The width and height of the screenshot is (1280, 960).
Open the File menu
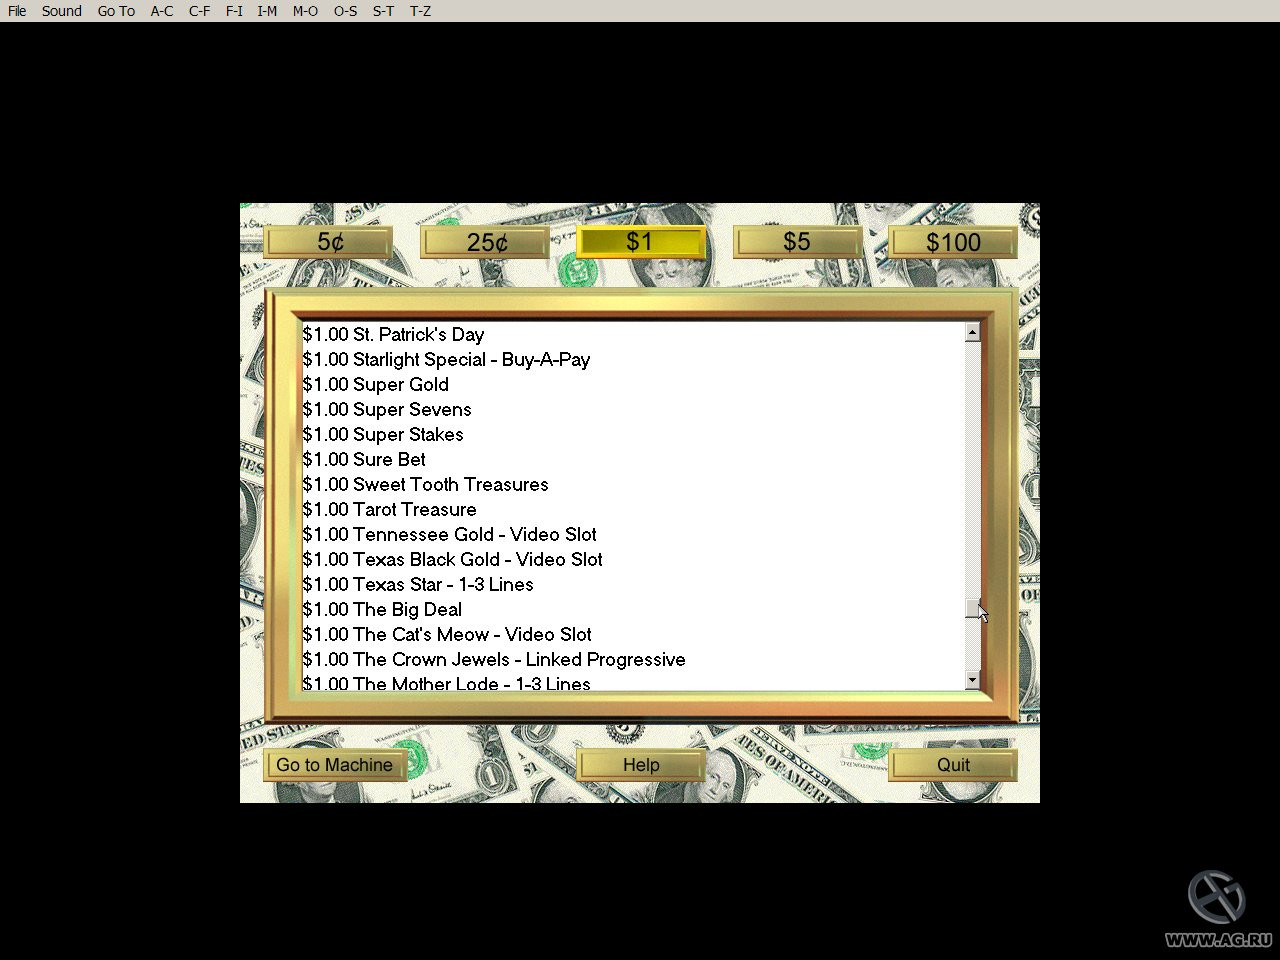17,11
